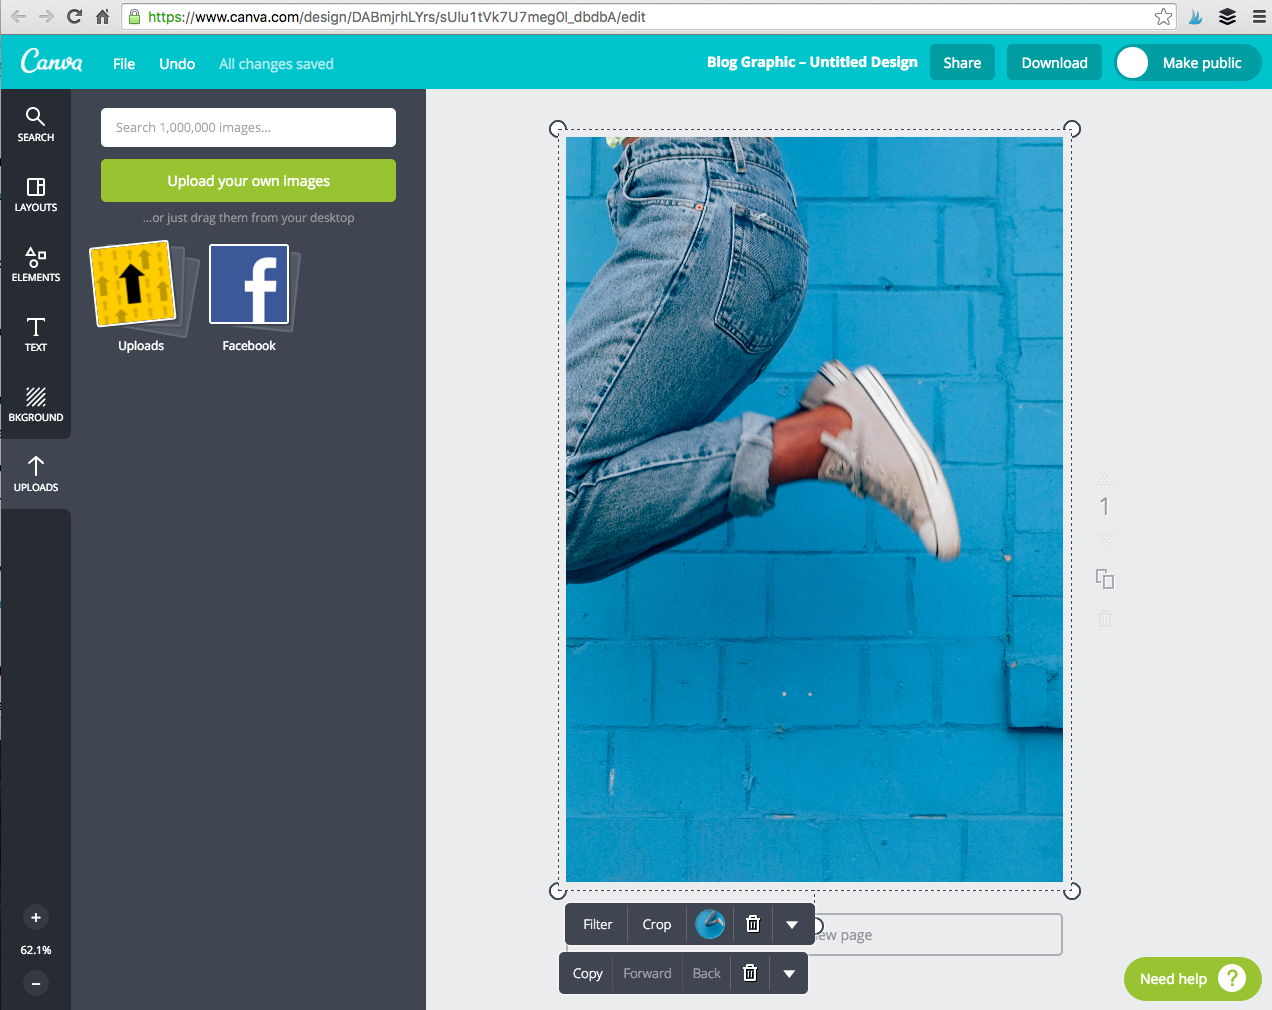Click Undo in the top bar

177,63
